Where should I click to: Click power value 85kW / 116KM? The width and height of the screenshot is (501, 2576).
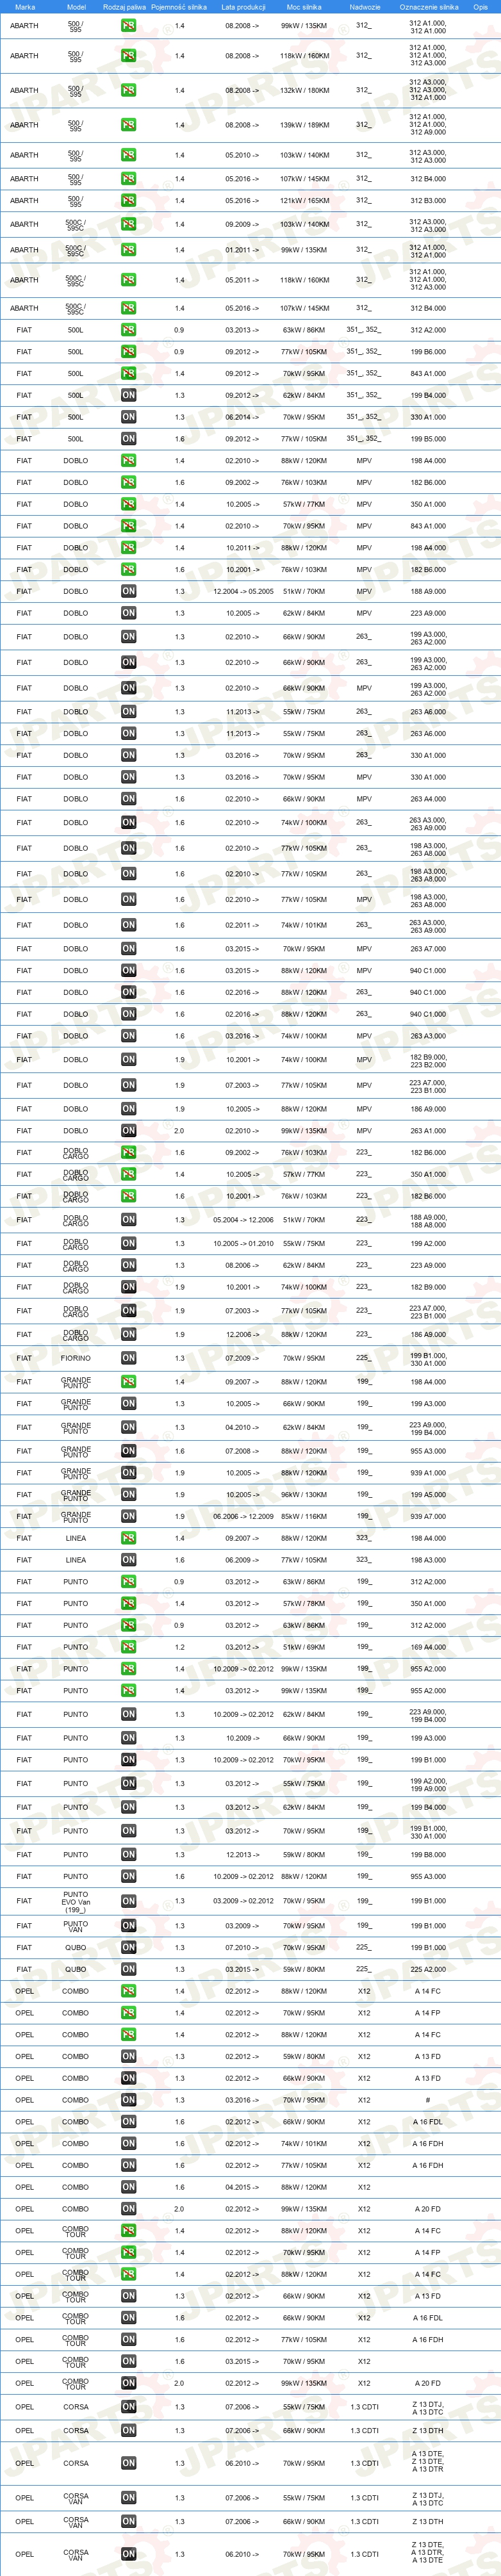(x=304, y=1517)
